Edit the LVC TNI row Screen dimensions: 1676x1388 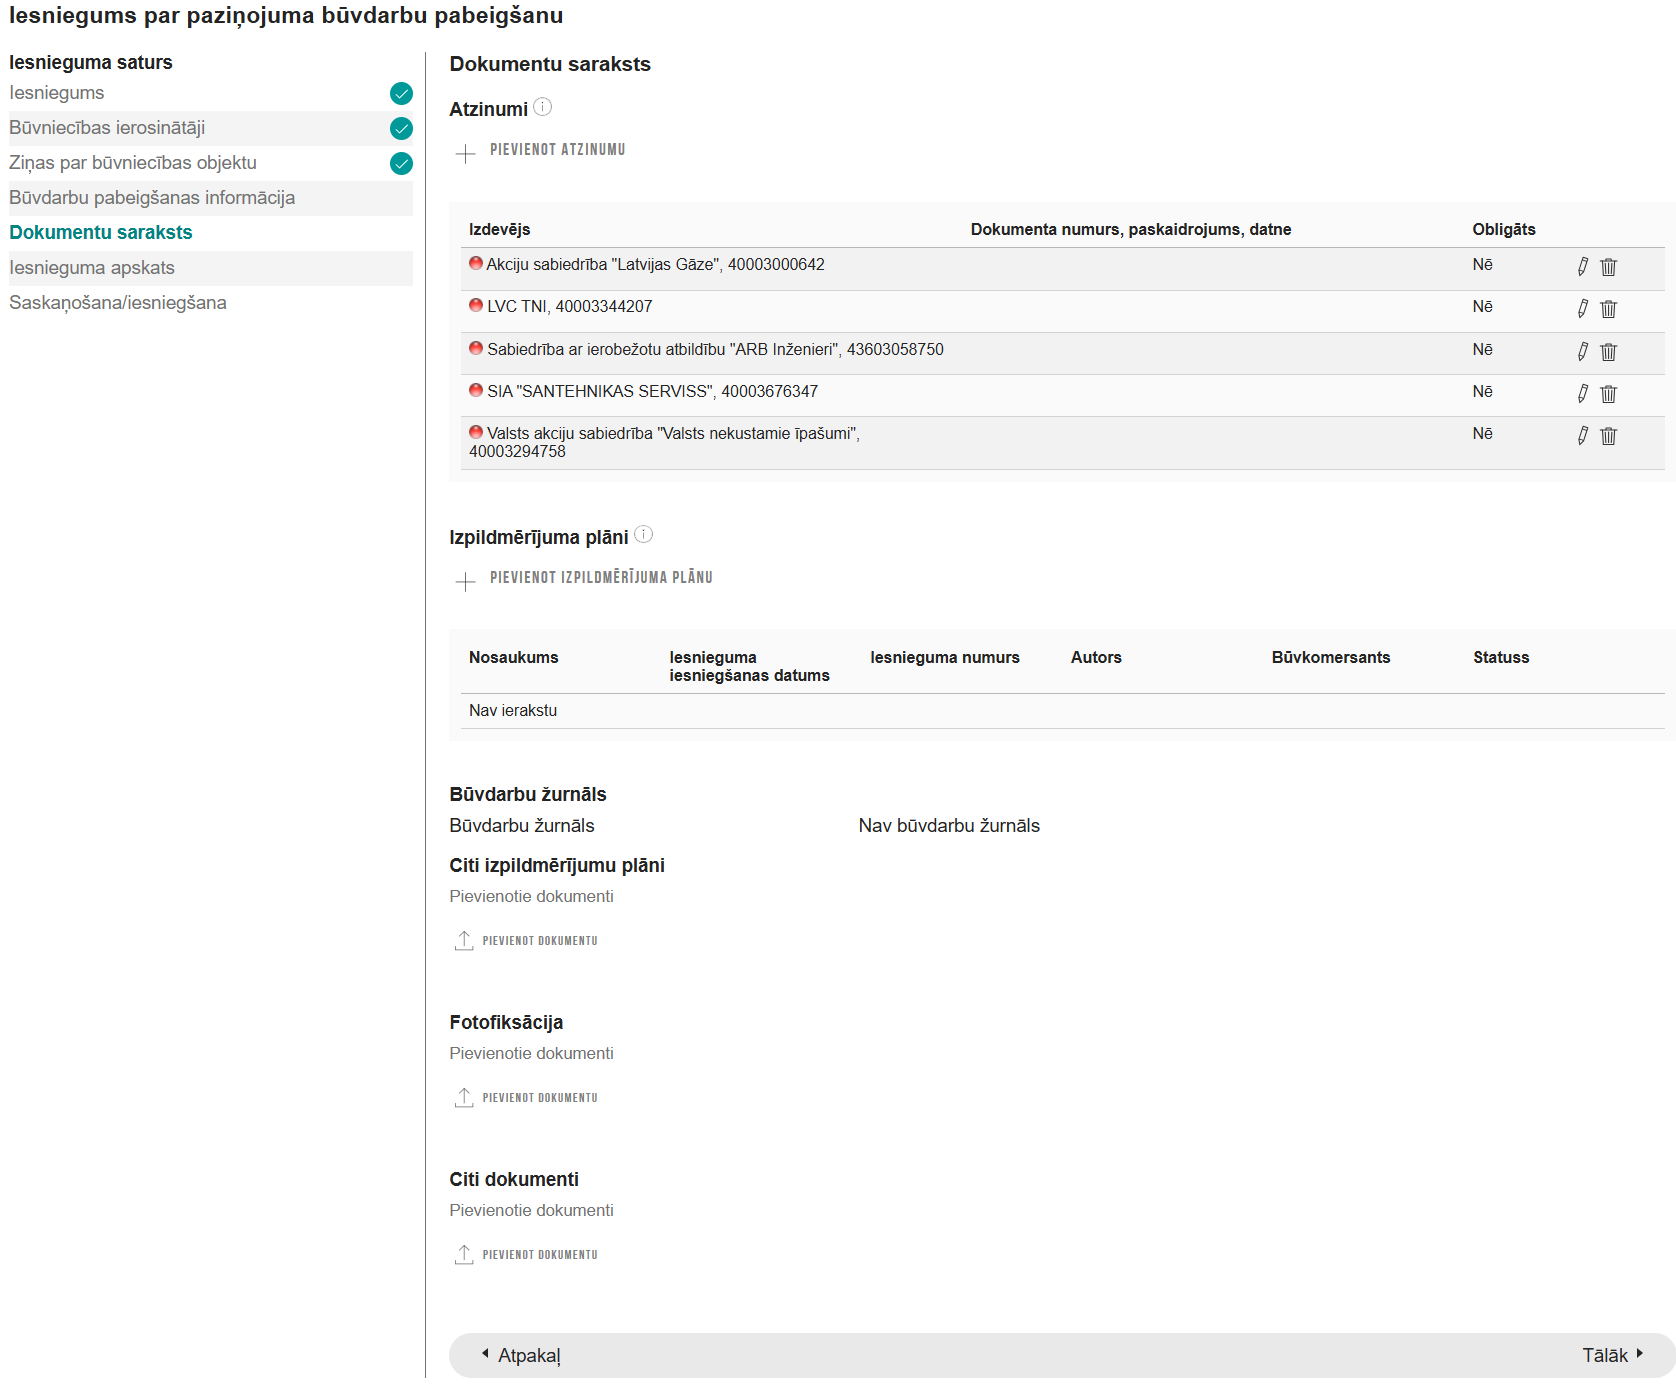click(x=1583, y=309)
